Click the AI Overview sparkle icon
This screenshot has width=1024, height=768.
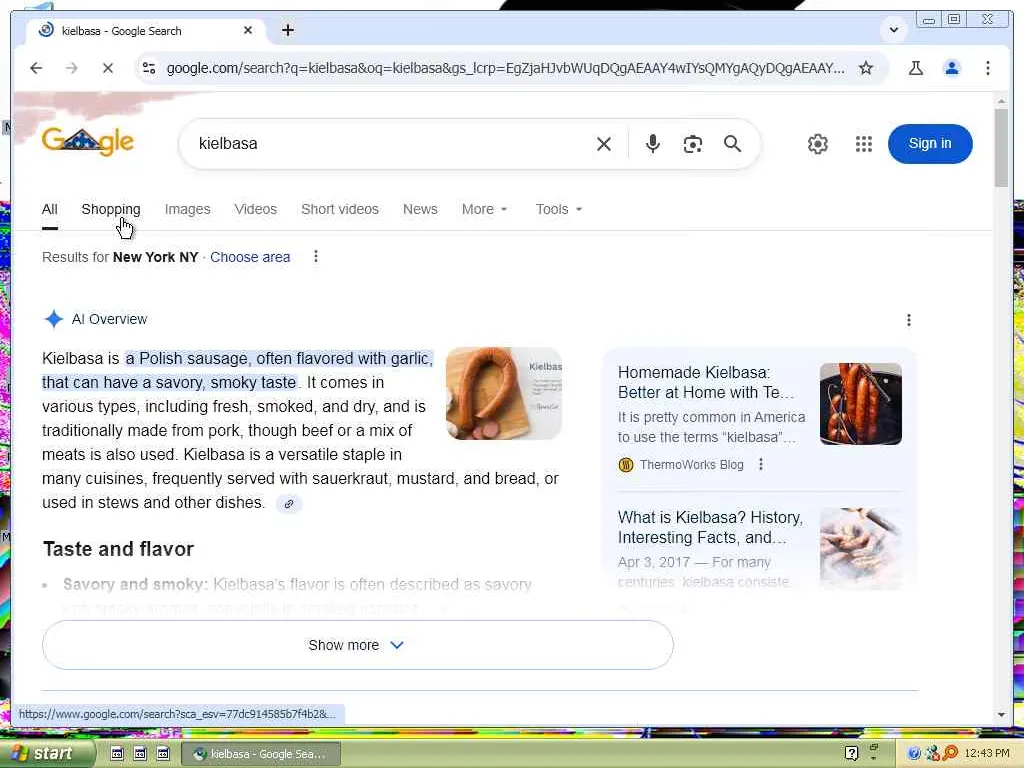pos(54,319)
